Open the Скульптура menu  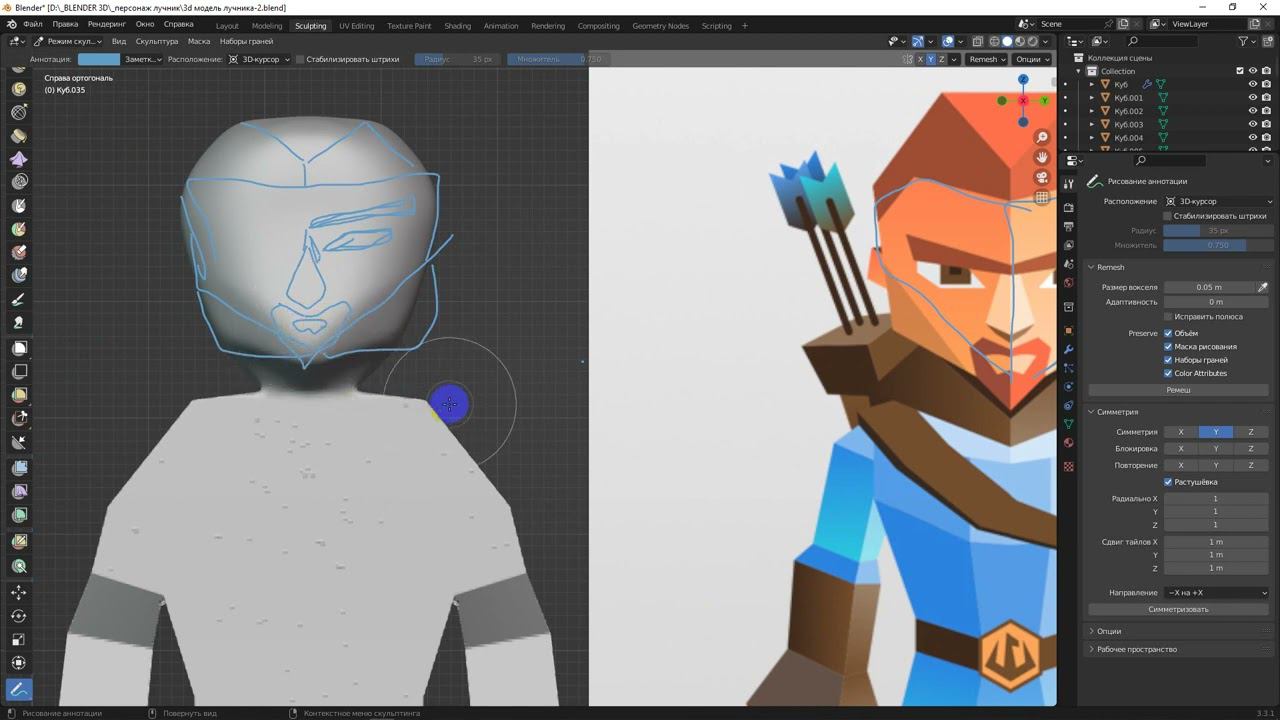point(156,41)
